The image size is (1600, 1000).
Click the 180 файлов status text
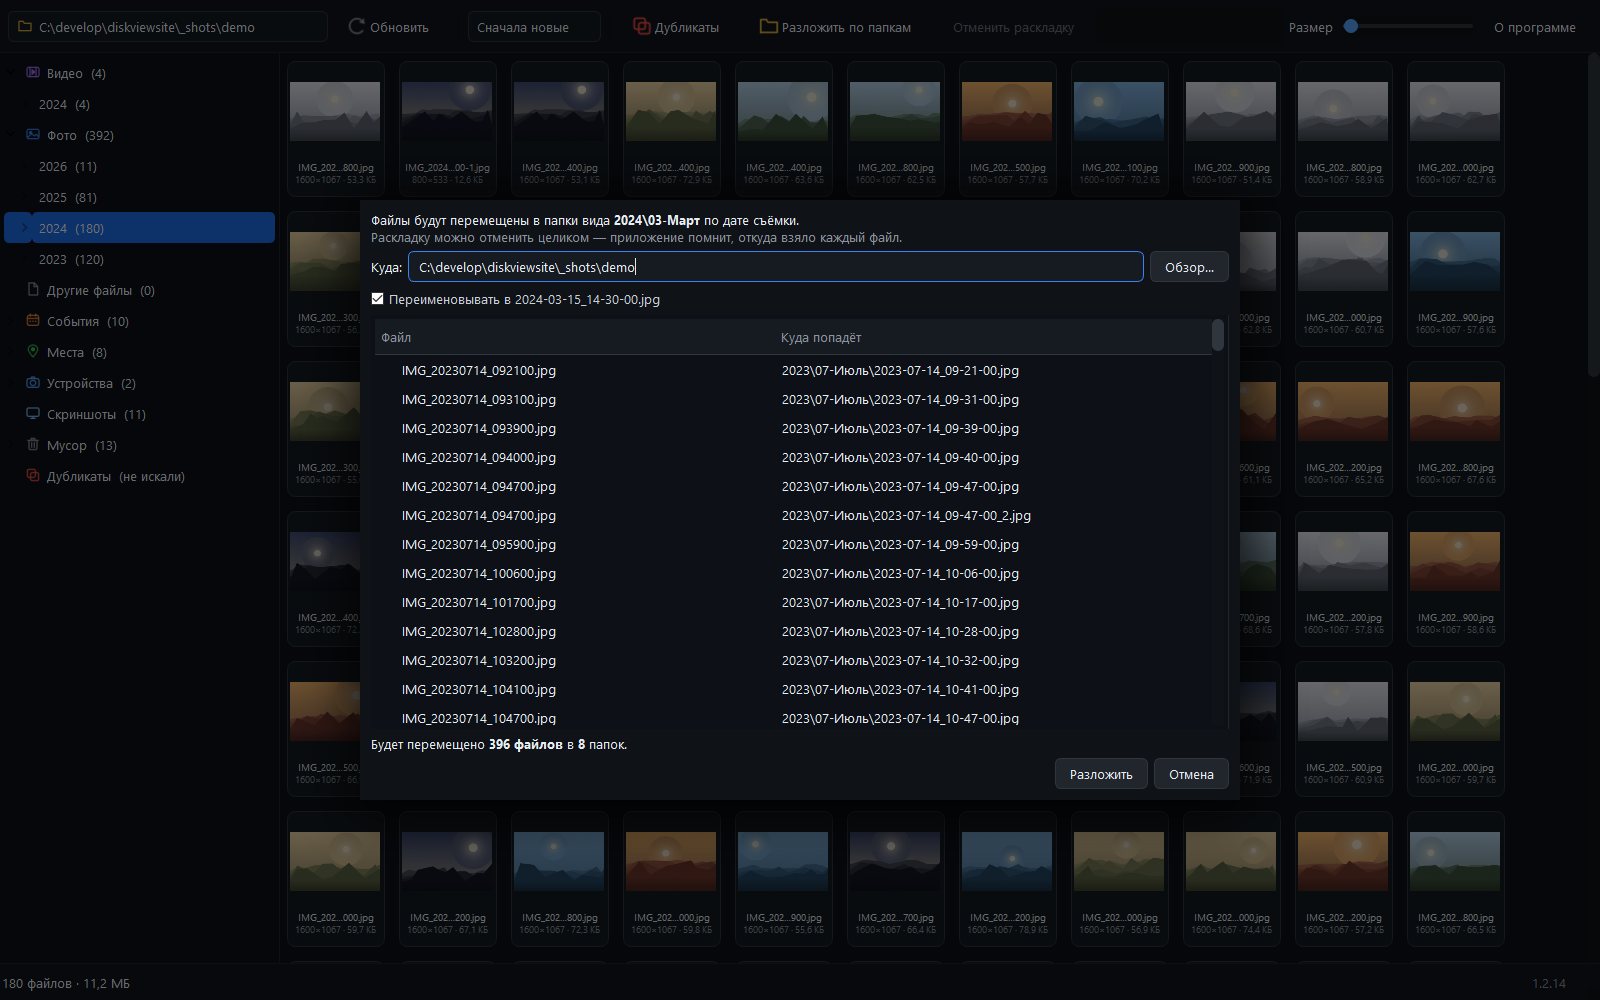click(66, 983)
